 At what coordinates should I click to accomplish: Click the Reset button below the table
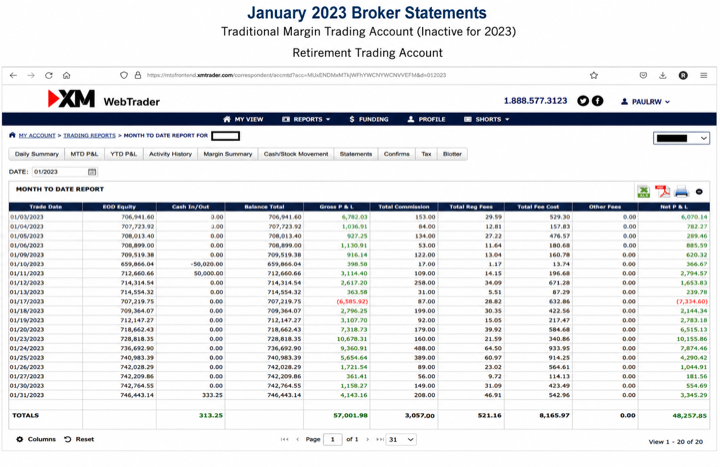(x=79, y=439)
